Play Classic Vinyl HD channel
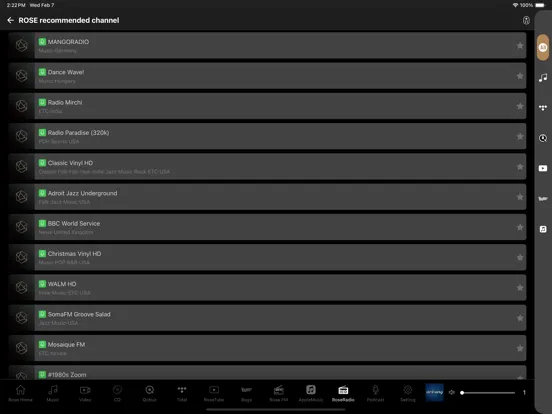This screenshot has width=552, height=414. coord(267,167)
